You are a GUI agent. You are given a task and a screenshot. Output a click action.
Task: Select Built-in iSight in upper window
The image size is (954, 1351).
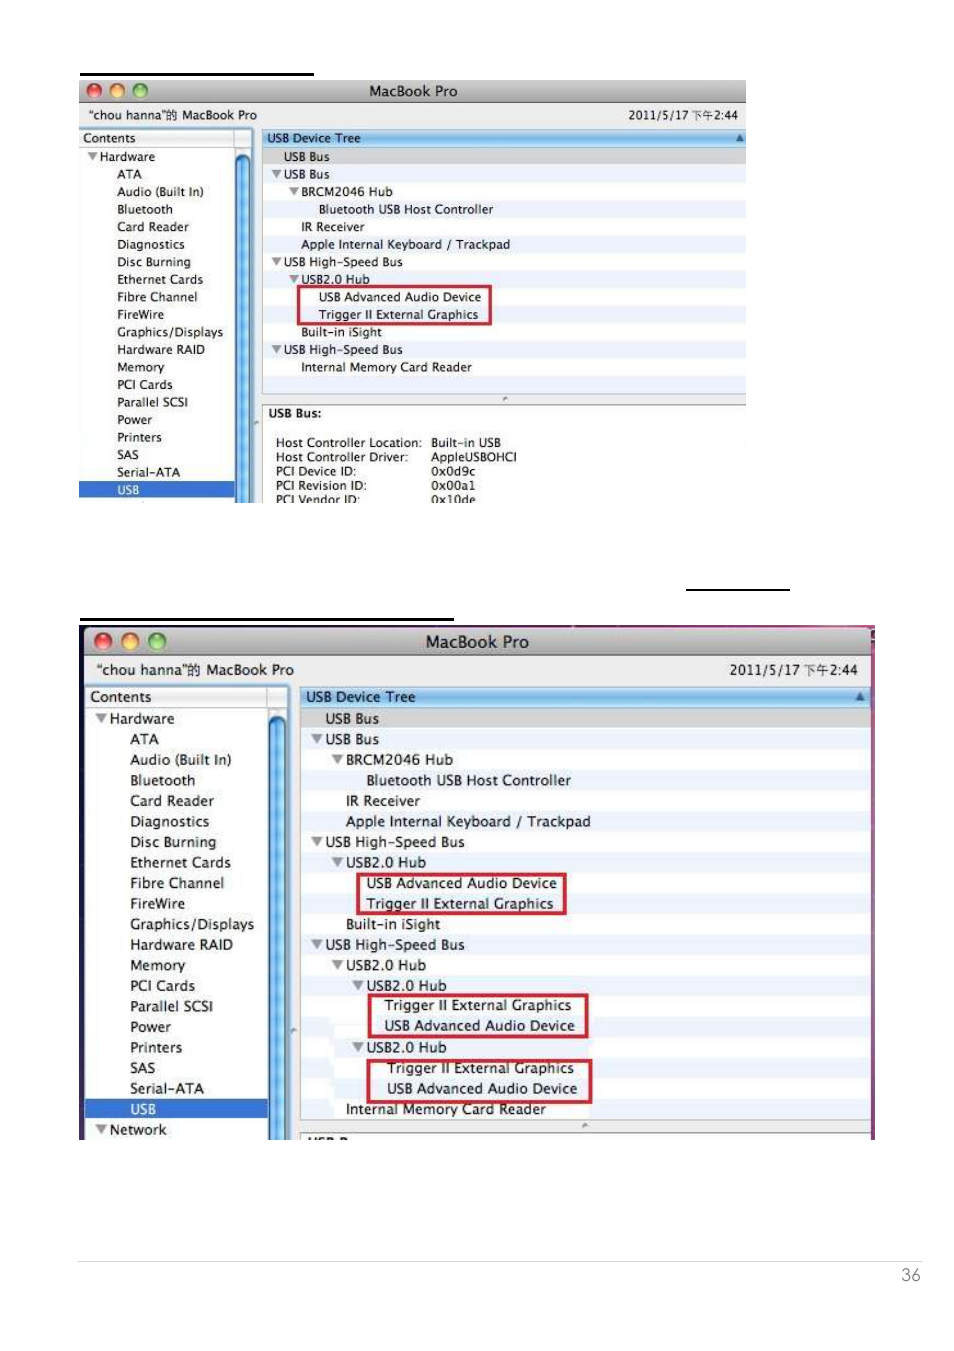(x=342, y=332)
